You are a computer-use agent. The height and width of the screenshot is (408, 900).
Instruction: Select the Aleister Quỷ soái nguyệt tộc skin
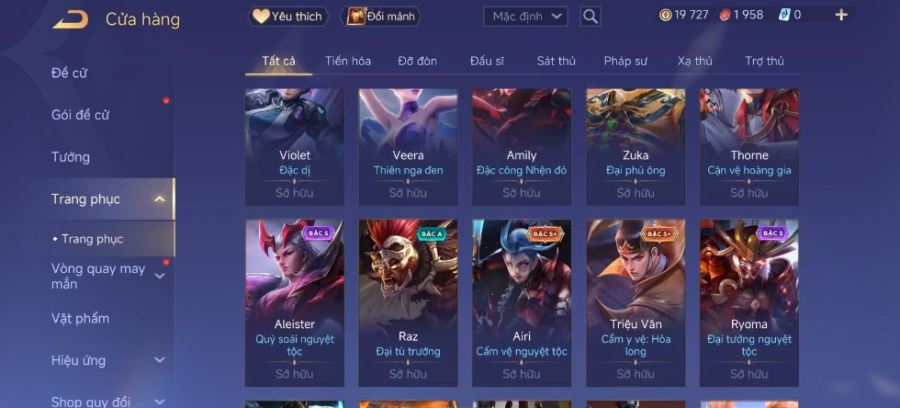coord(294,303)
